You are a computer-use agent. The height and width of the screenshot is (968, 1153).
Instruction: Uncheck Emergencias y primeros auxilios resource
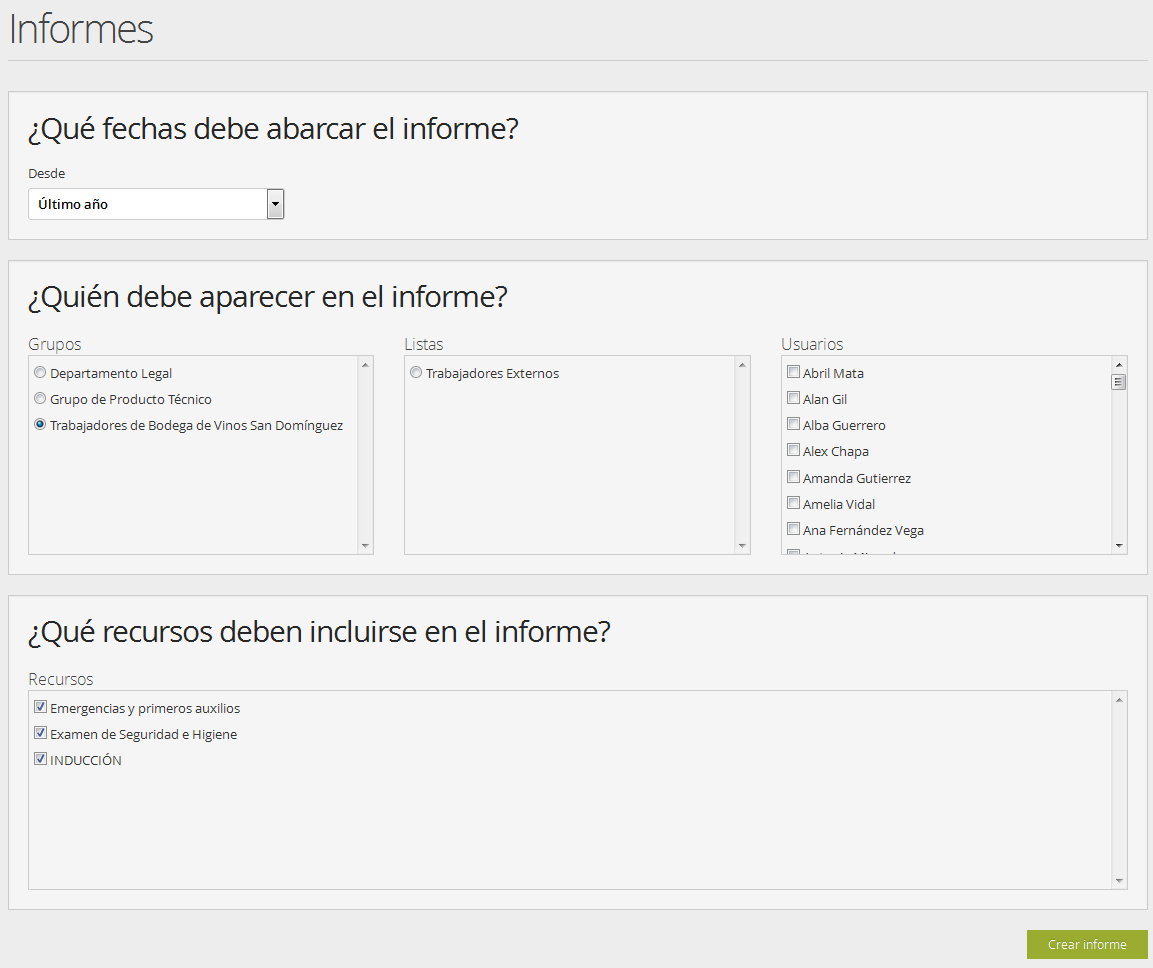click(x=41, y=707)
